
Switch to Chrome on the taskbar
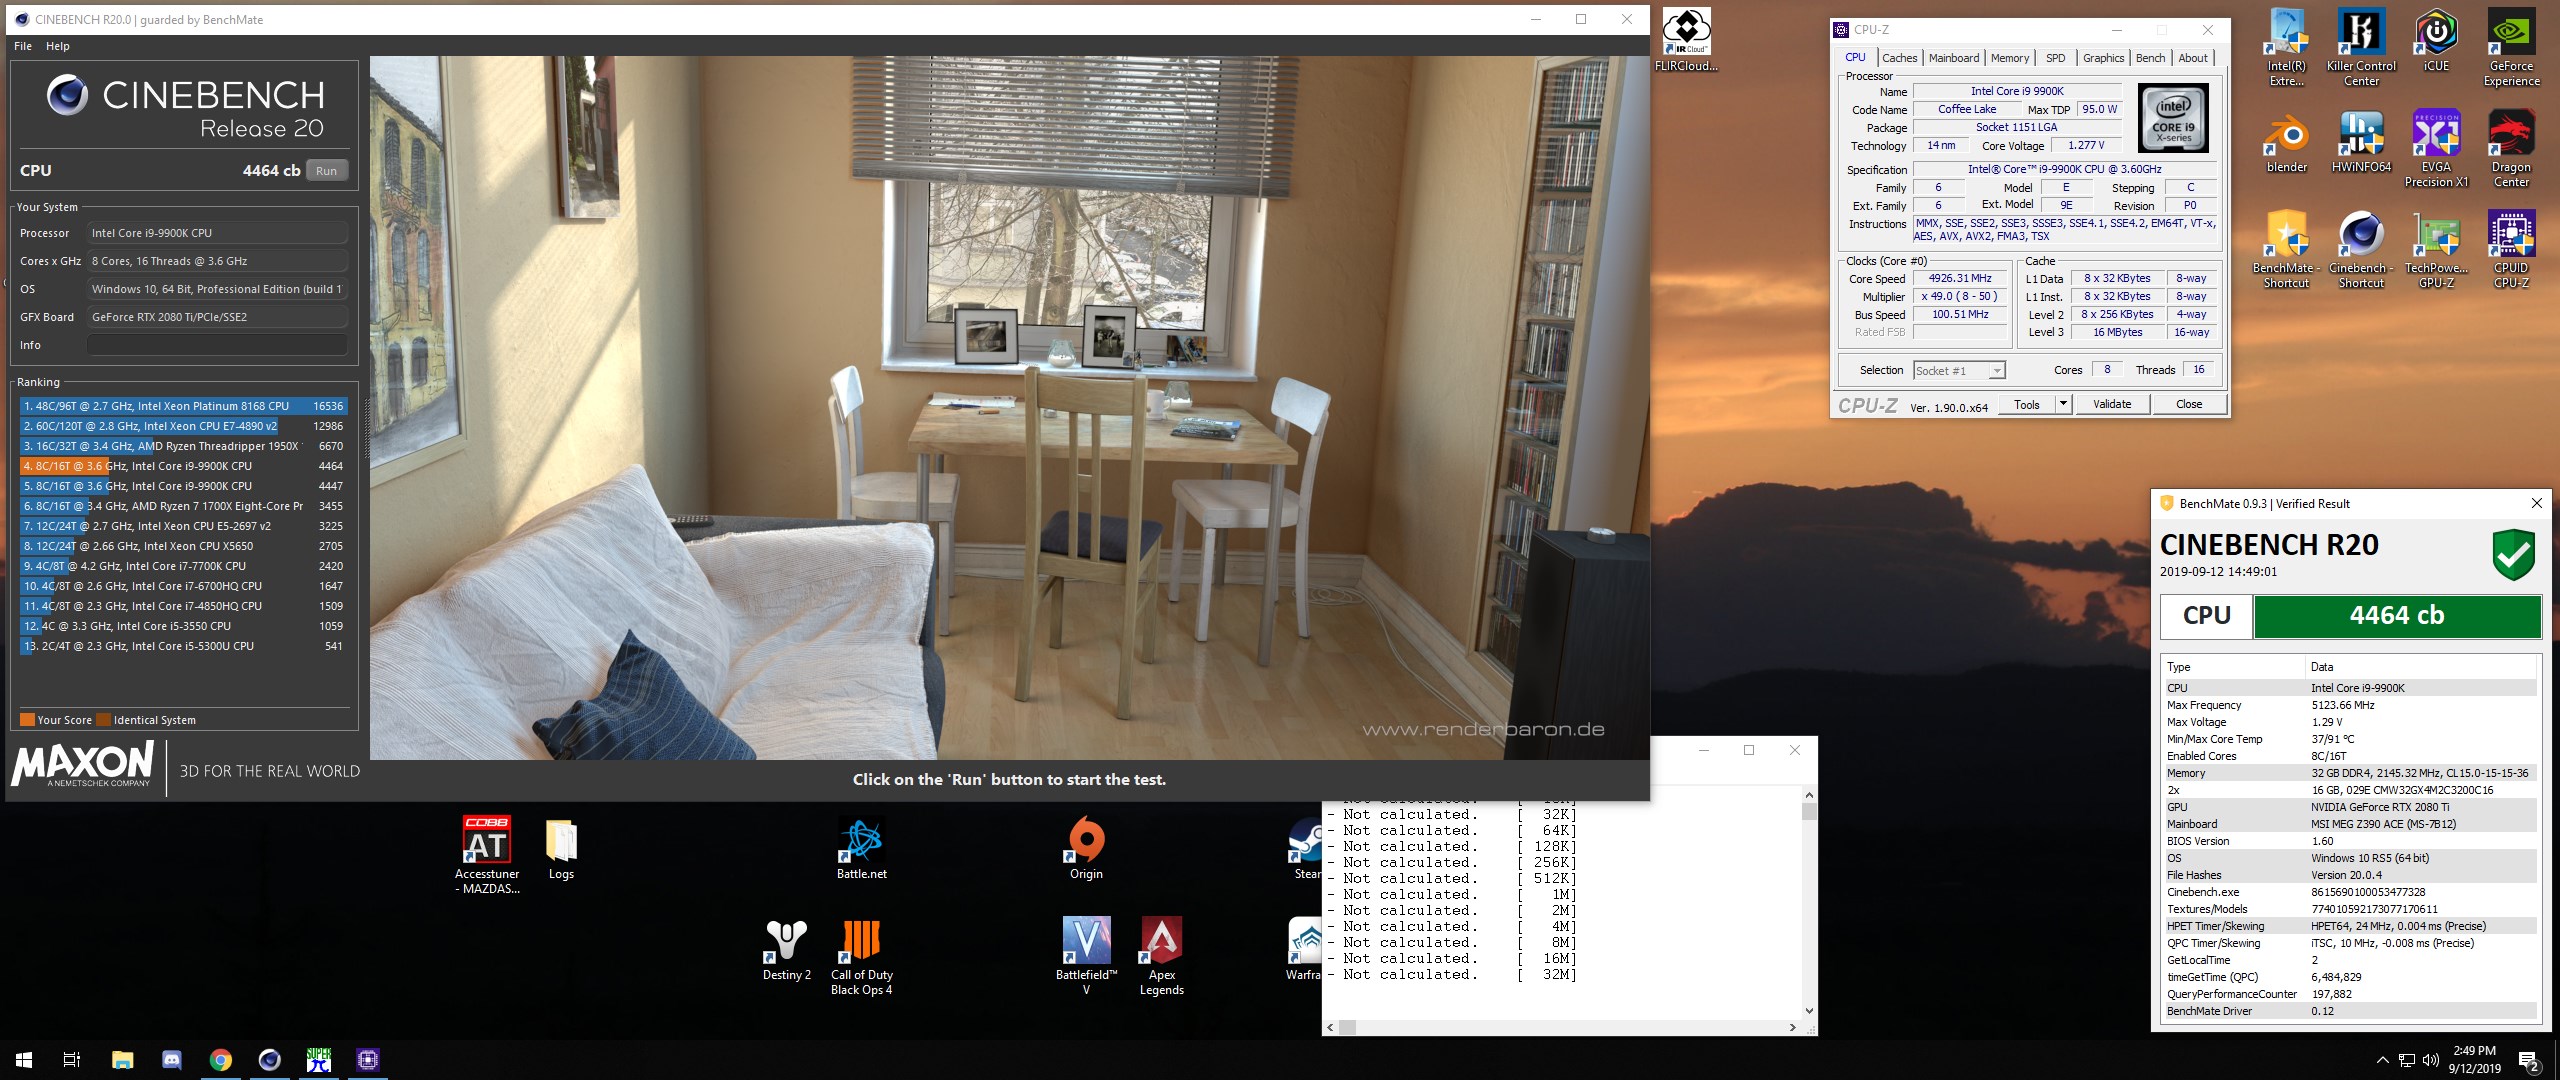click(220, 1060)
